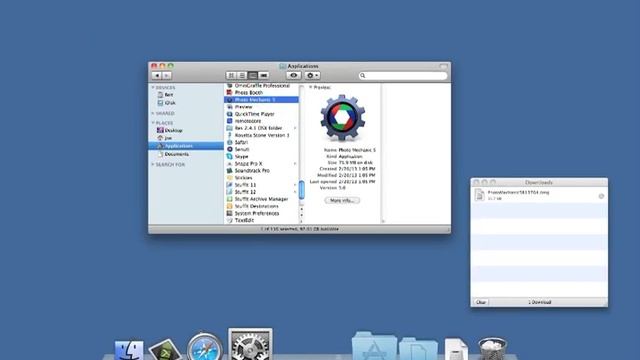Click the Finder search field

tap(403, 76)
